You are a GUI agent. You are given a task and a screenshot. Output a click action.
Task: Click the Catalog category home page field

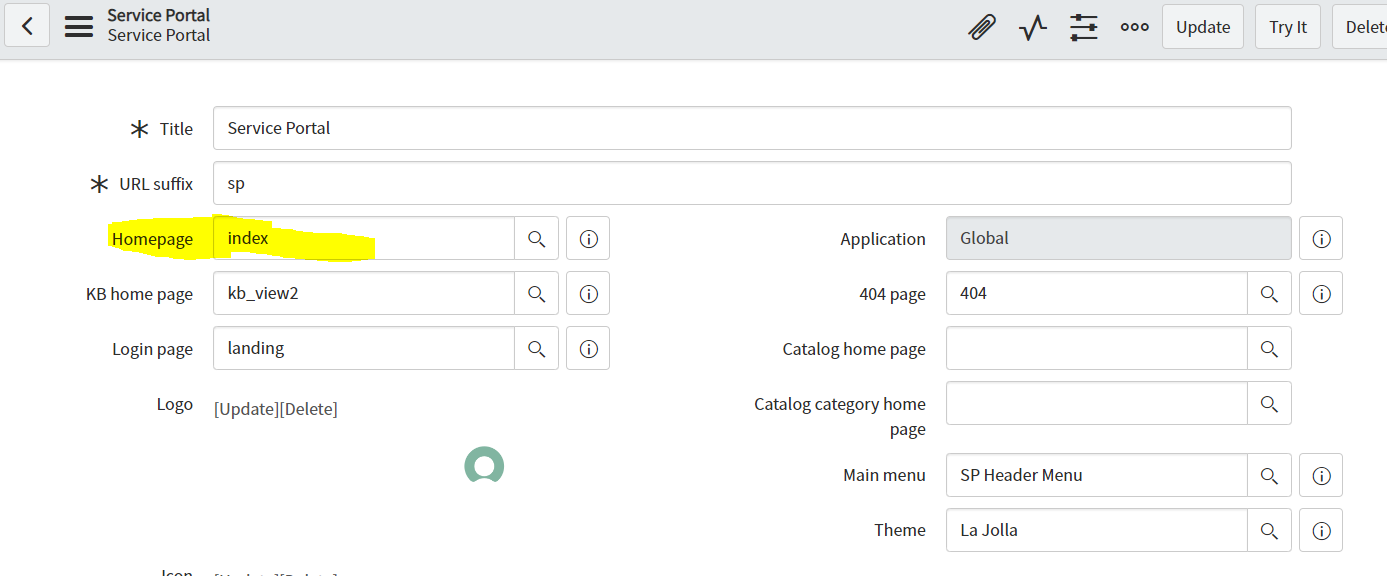coord(1097,403)
